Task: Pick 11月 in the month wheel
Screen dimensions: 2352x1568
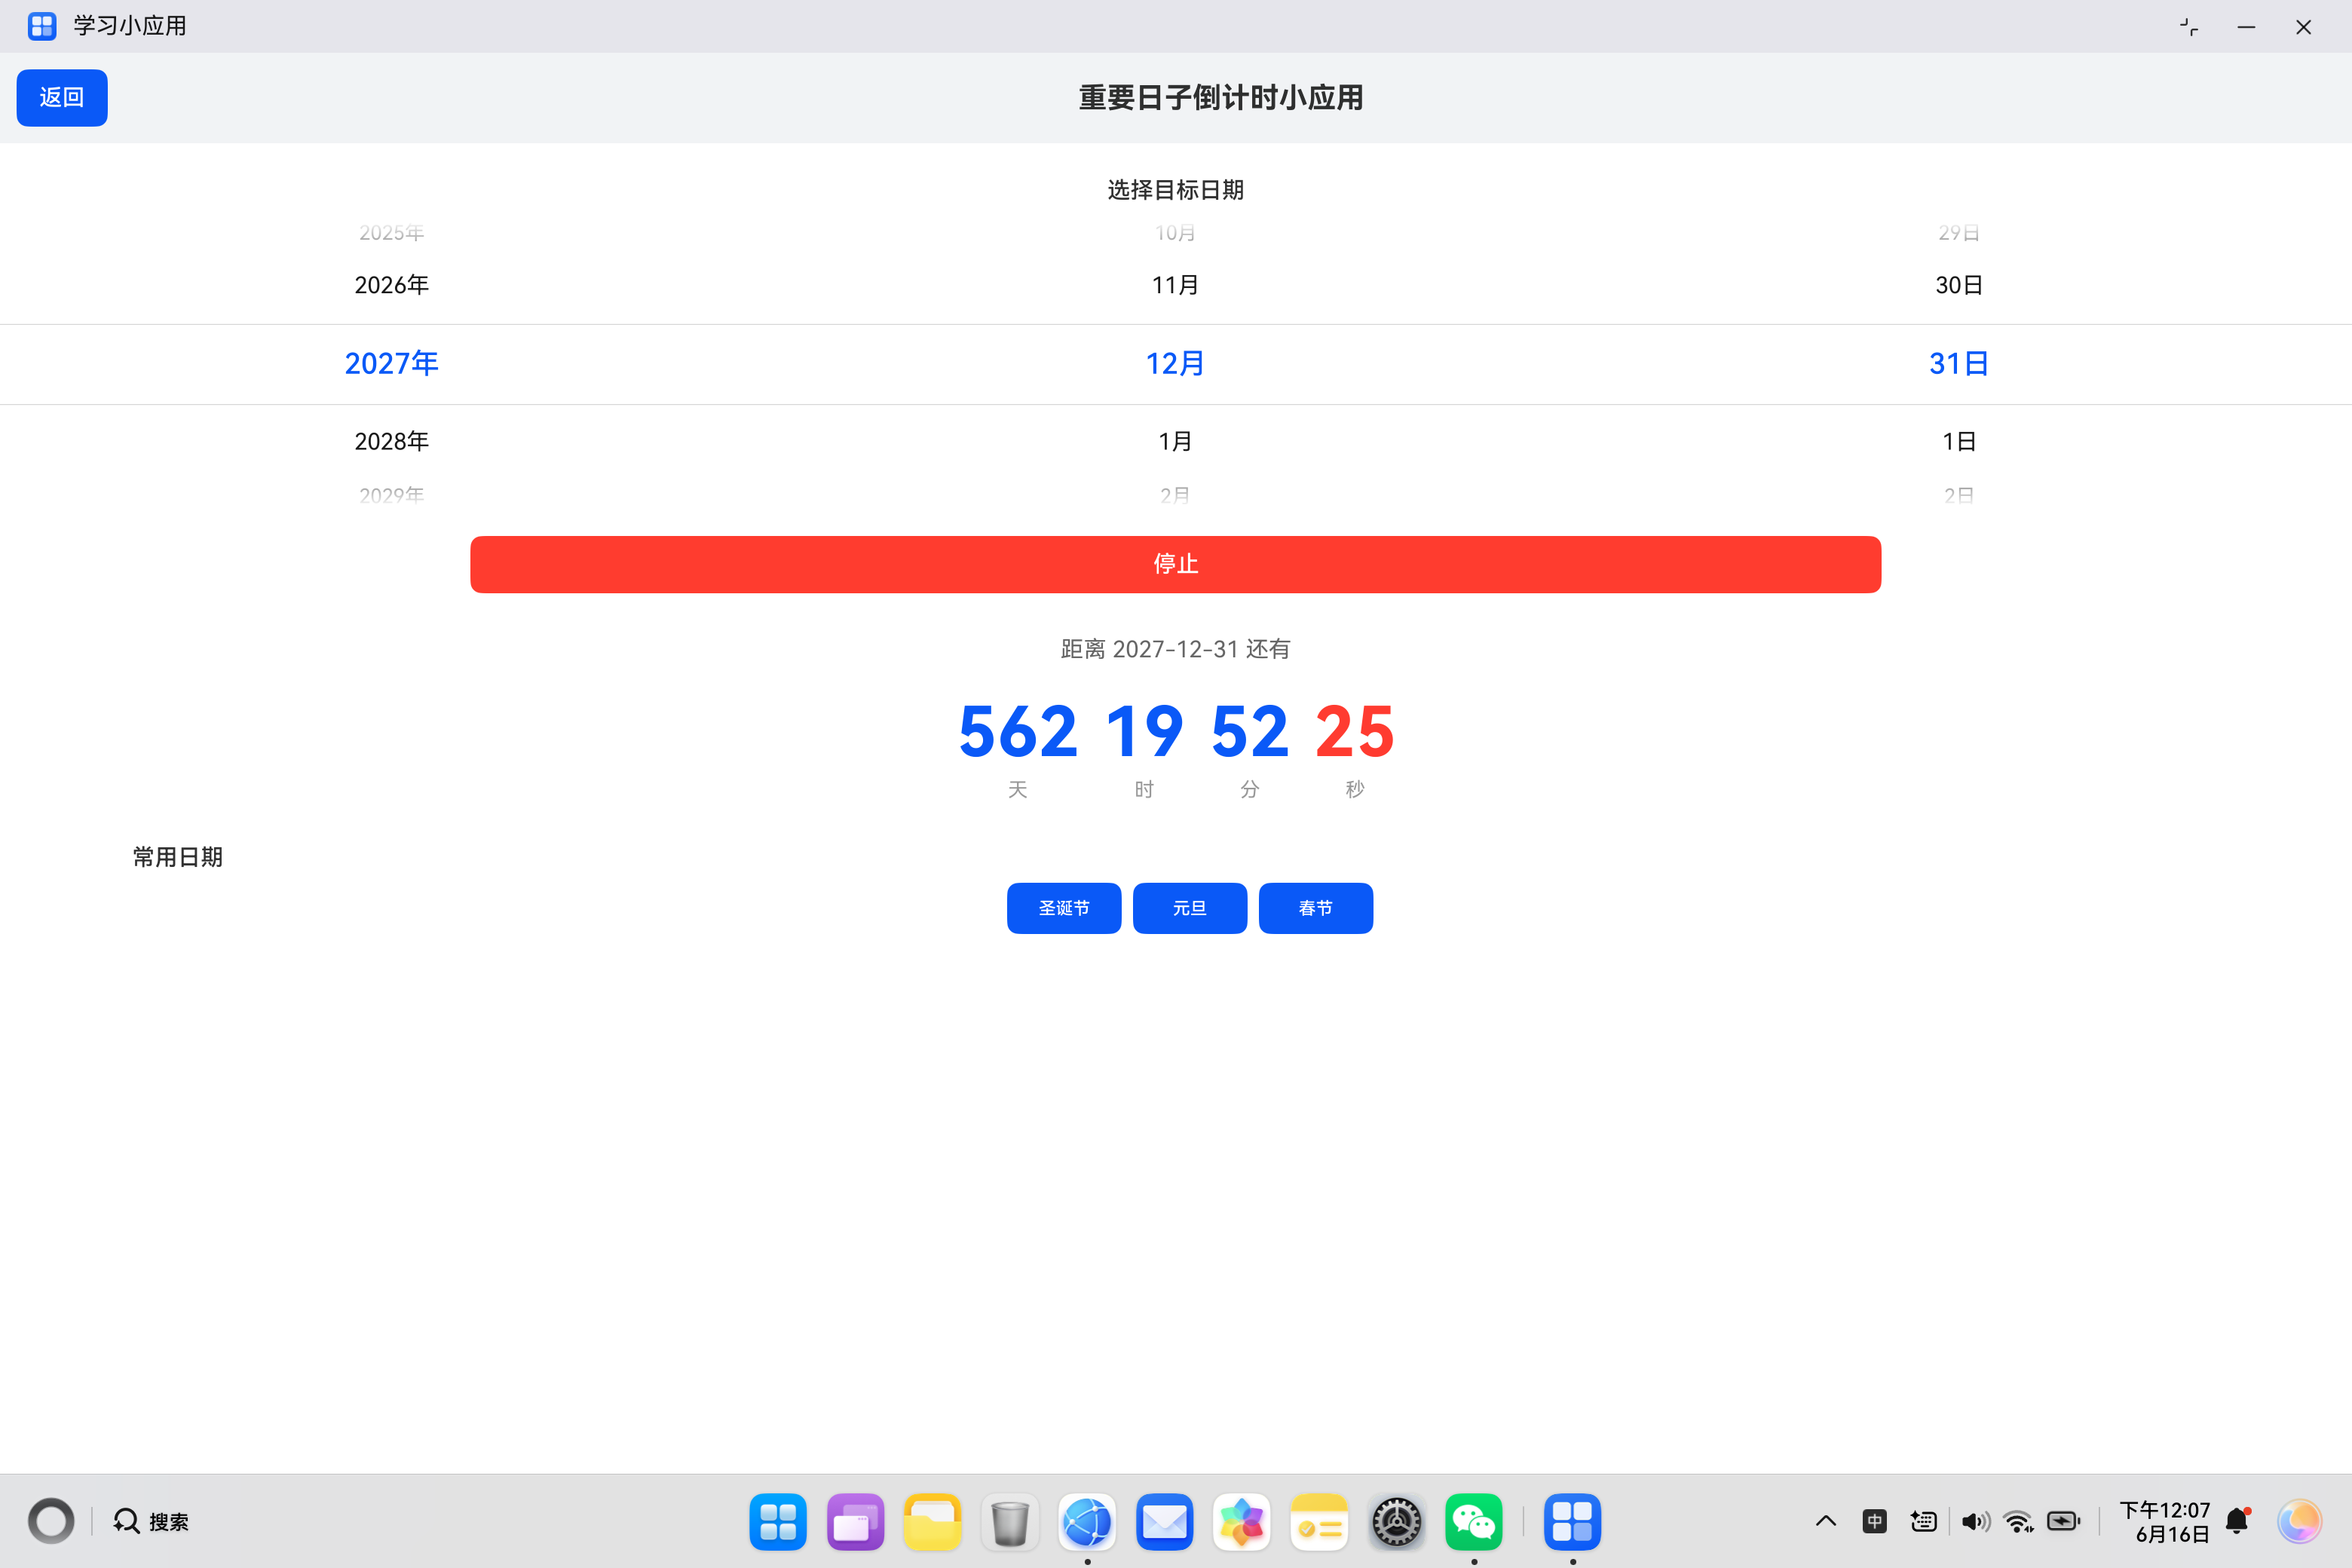Action: 1175,285
